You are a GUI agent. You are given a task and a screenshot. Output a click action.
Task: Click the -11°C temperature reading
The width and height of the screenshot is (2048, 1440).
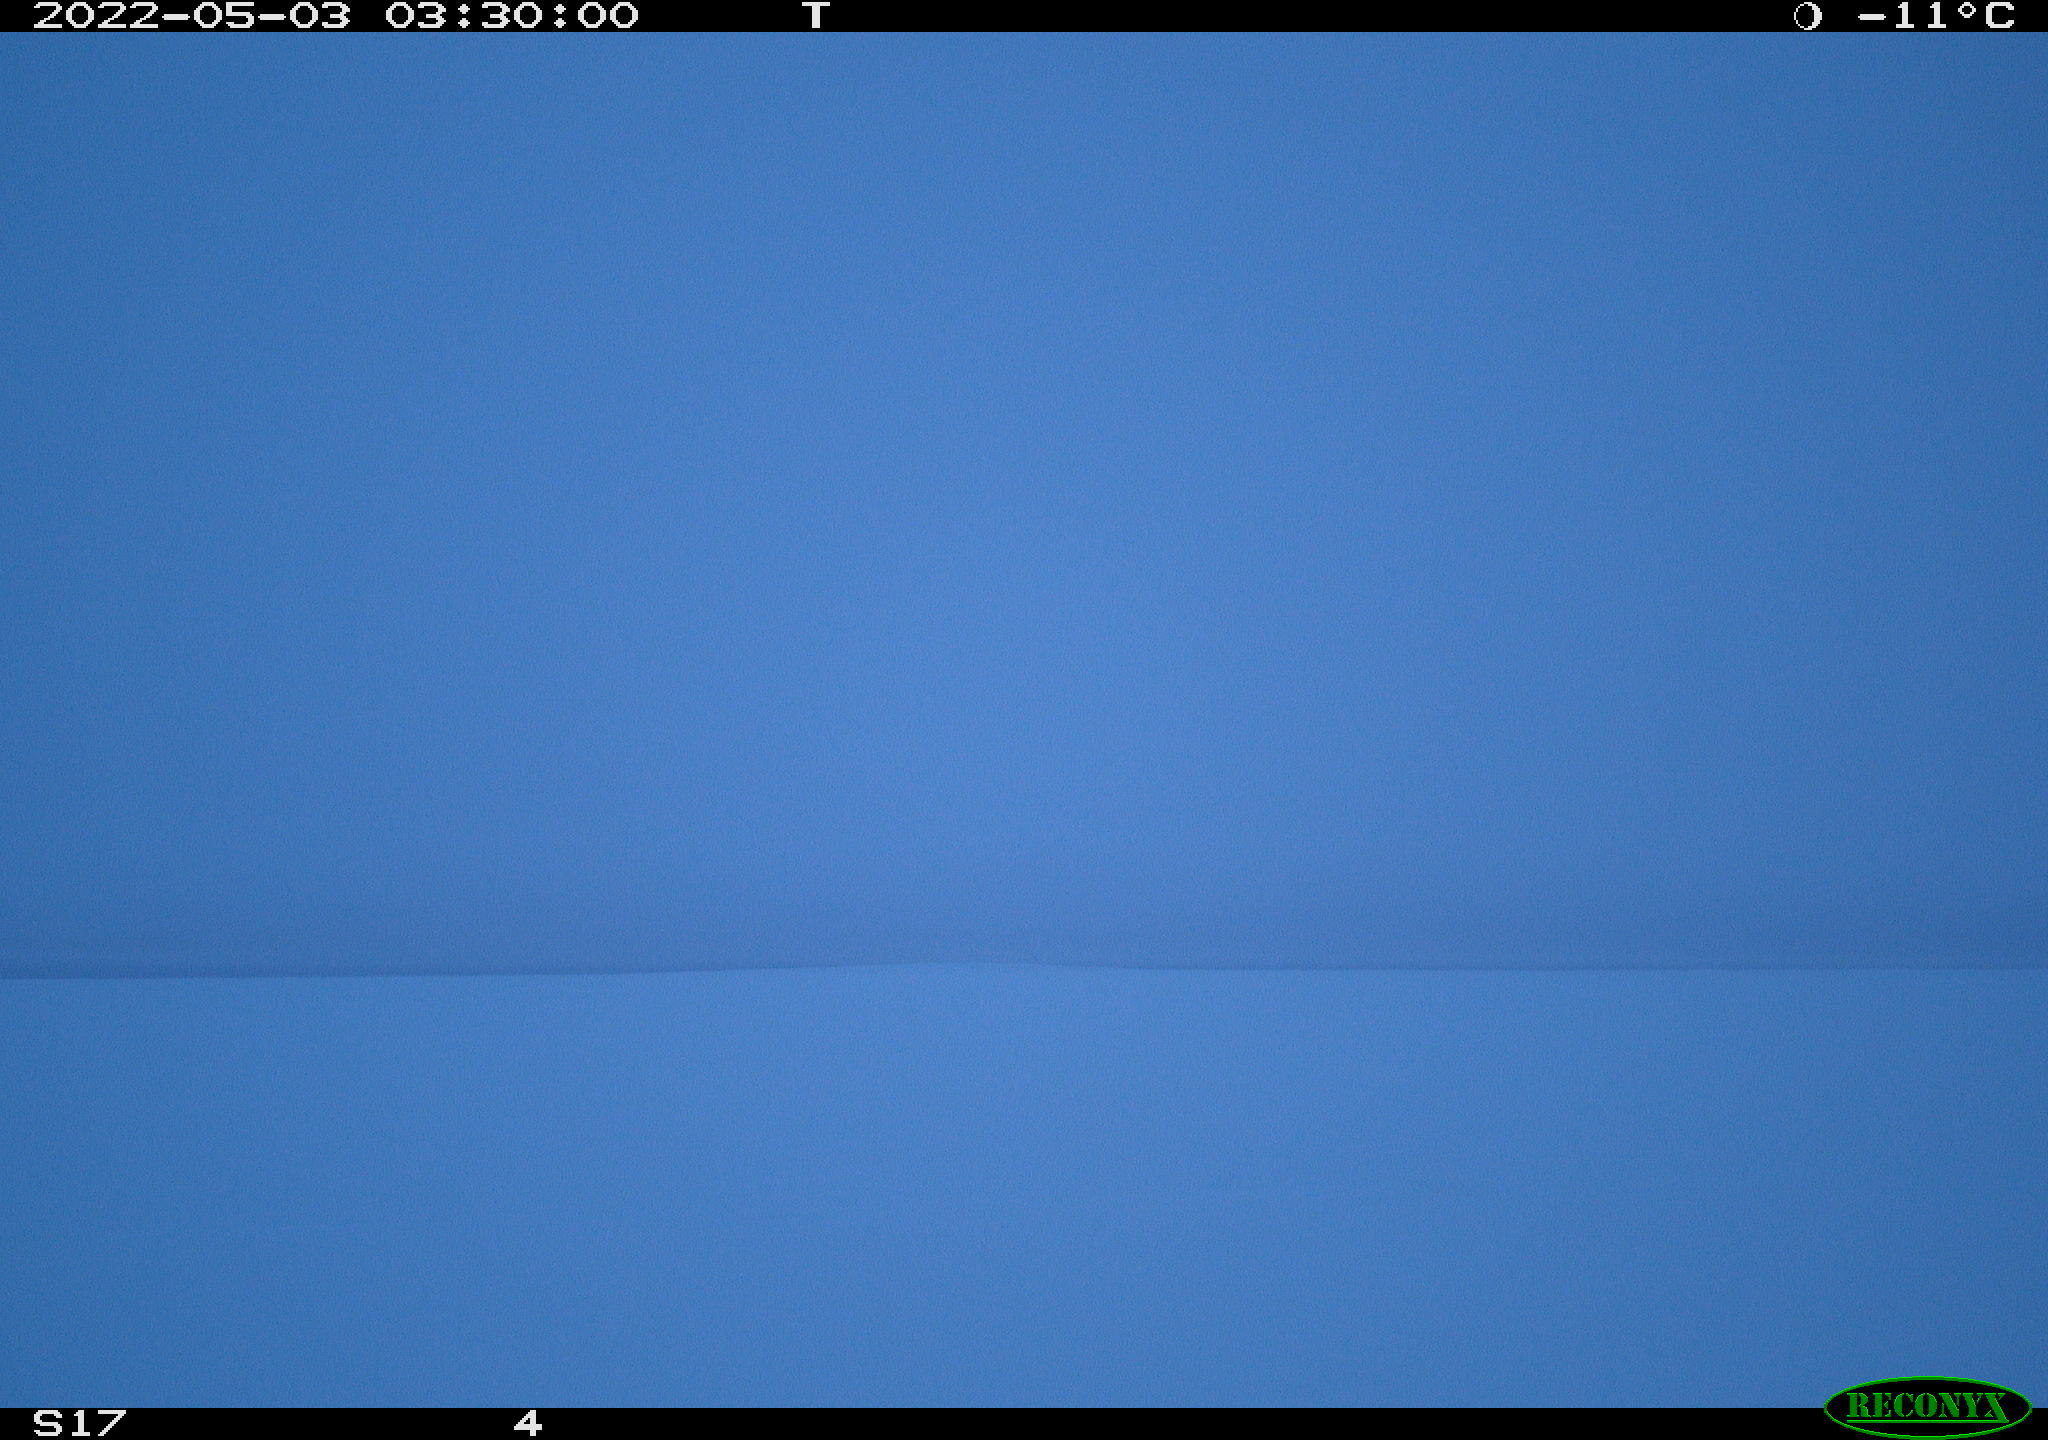[x=1936, y=16]
